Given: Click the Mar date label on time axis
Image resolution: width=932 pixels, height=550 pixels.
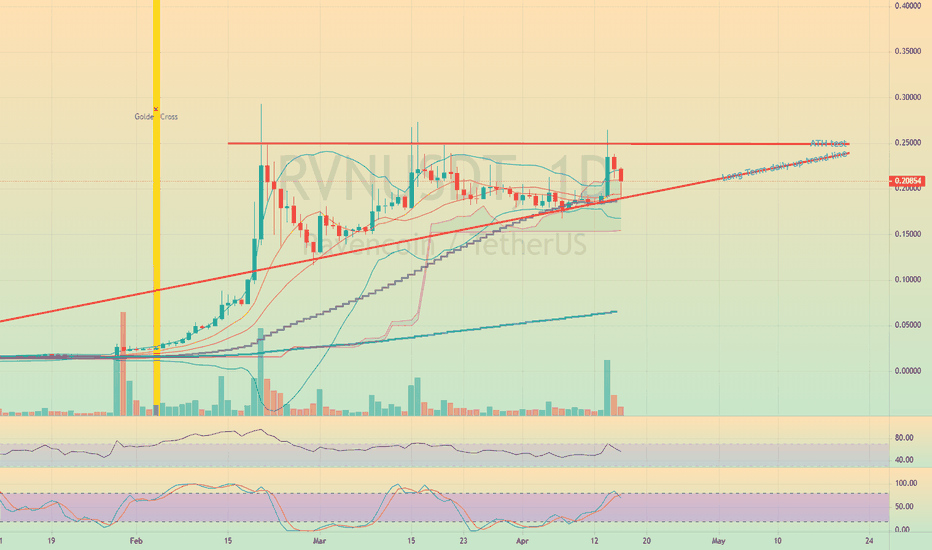Looking at the screenshot, I should coord(320,541).
